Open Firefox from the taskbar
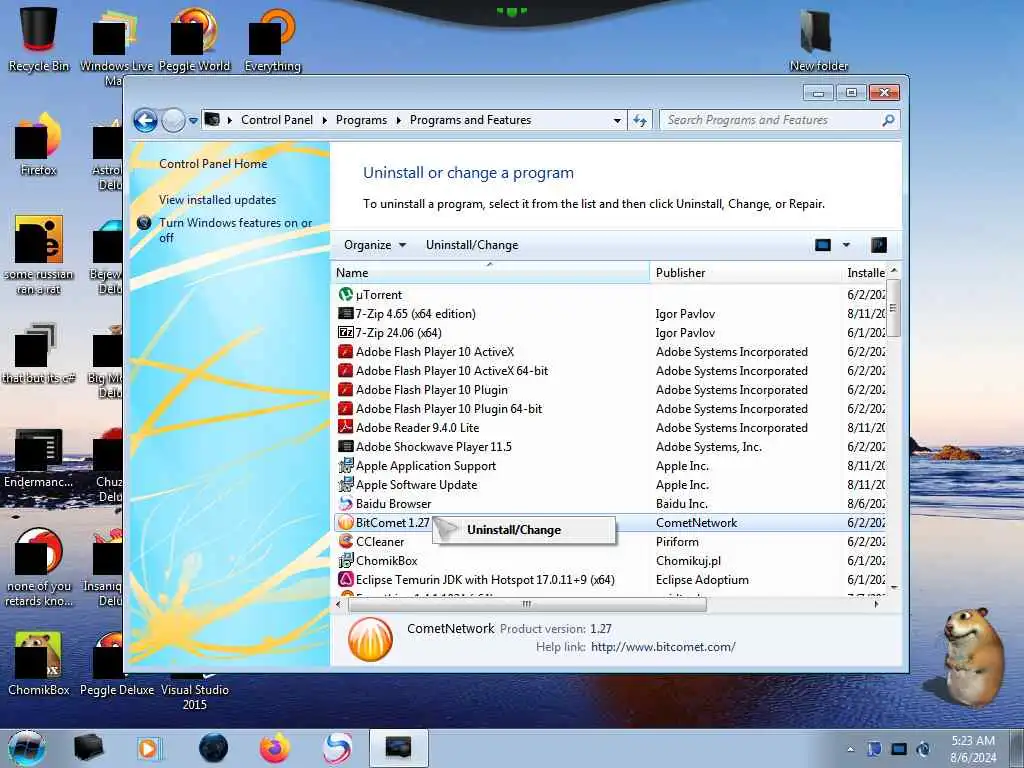Image resolution: width=1024 pixels, height=768 pixels. pos(275,748)
